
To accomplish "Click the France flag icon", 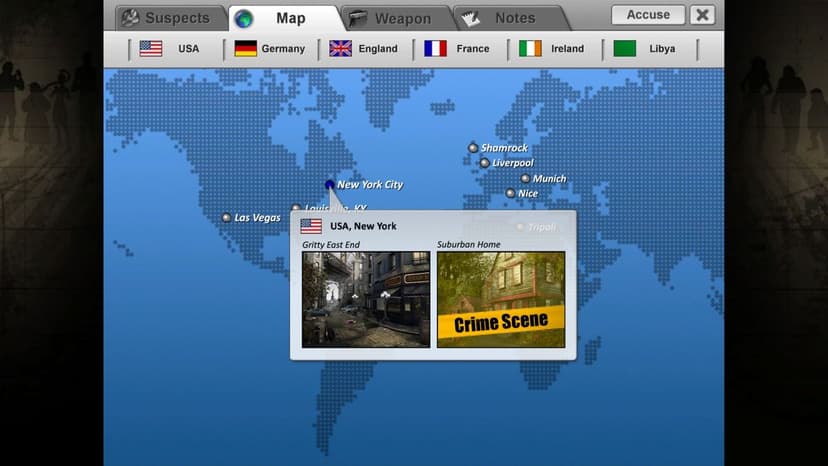I will pos(436,49).
